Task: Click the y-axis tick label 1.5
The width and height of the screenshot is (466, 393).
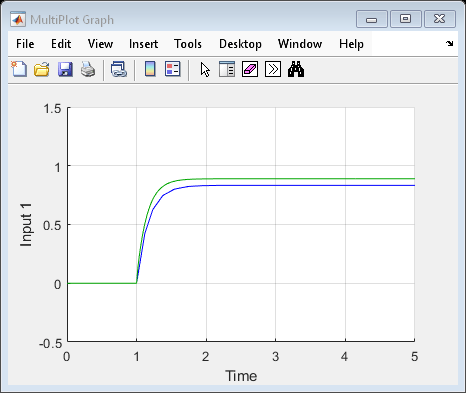Action: click(53, 108)
